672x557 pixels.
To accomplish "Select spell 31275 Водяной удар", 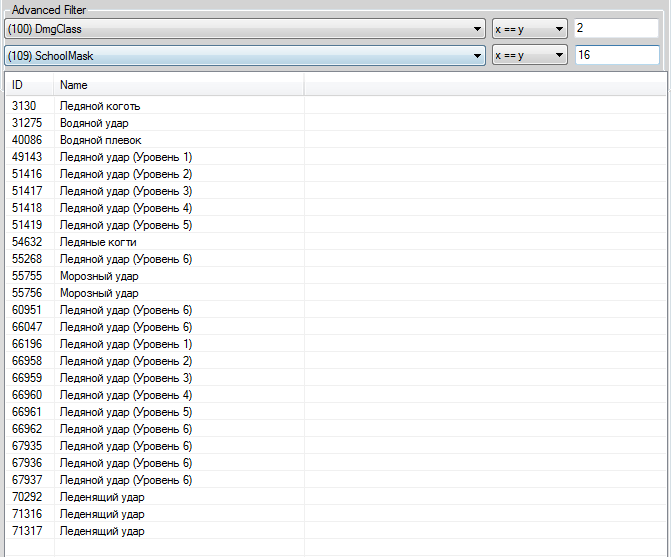I will pyautogui.click(x=98, y=123).
